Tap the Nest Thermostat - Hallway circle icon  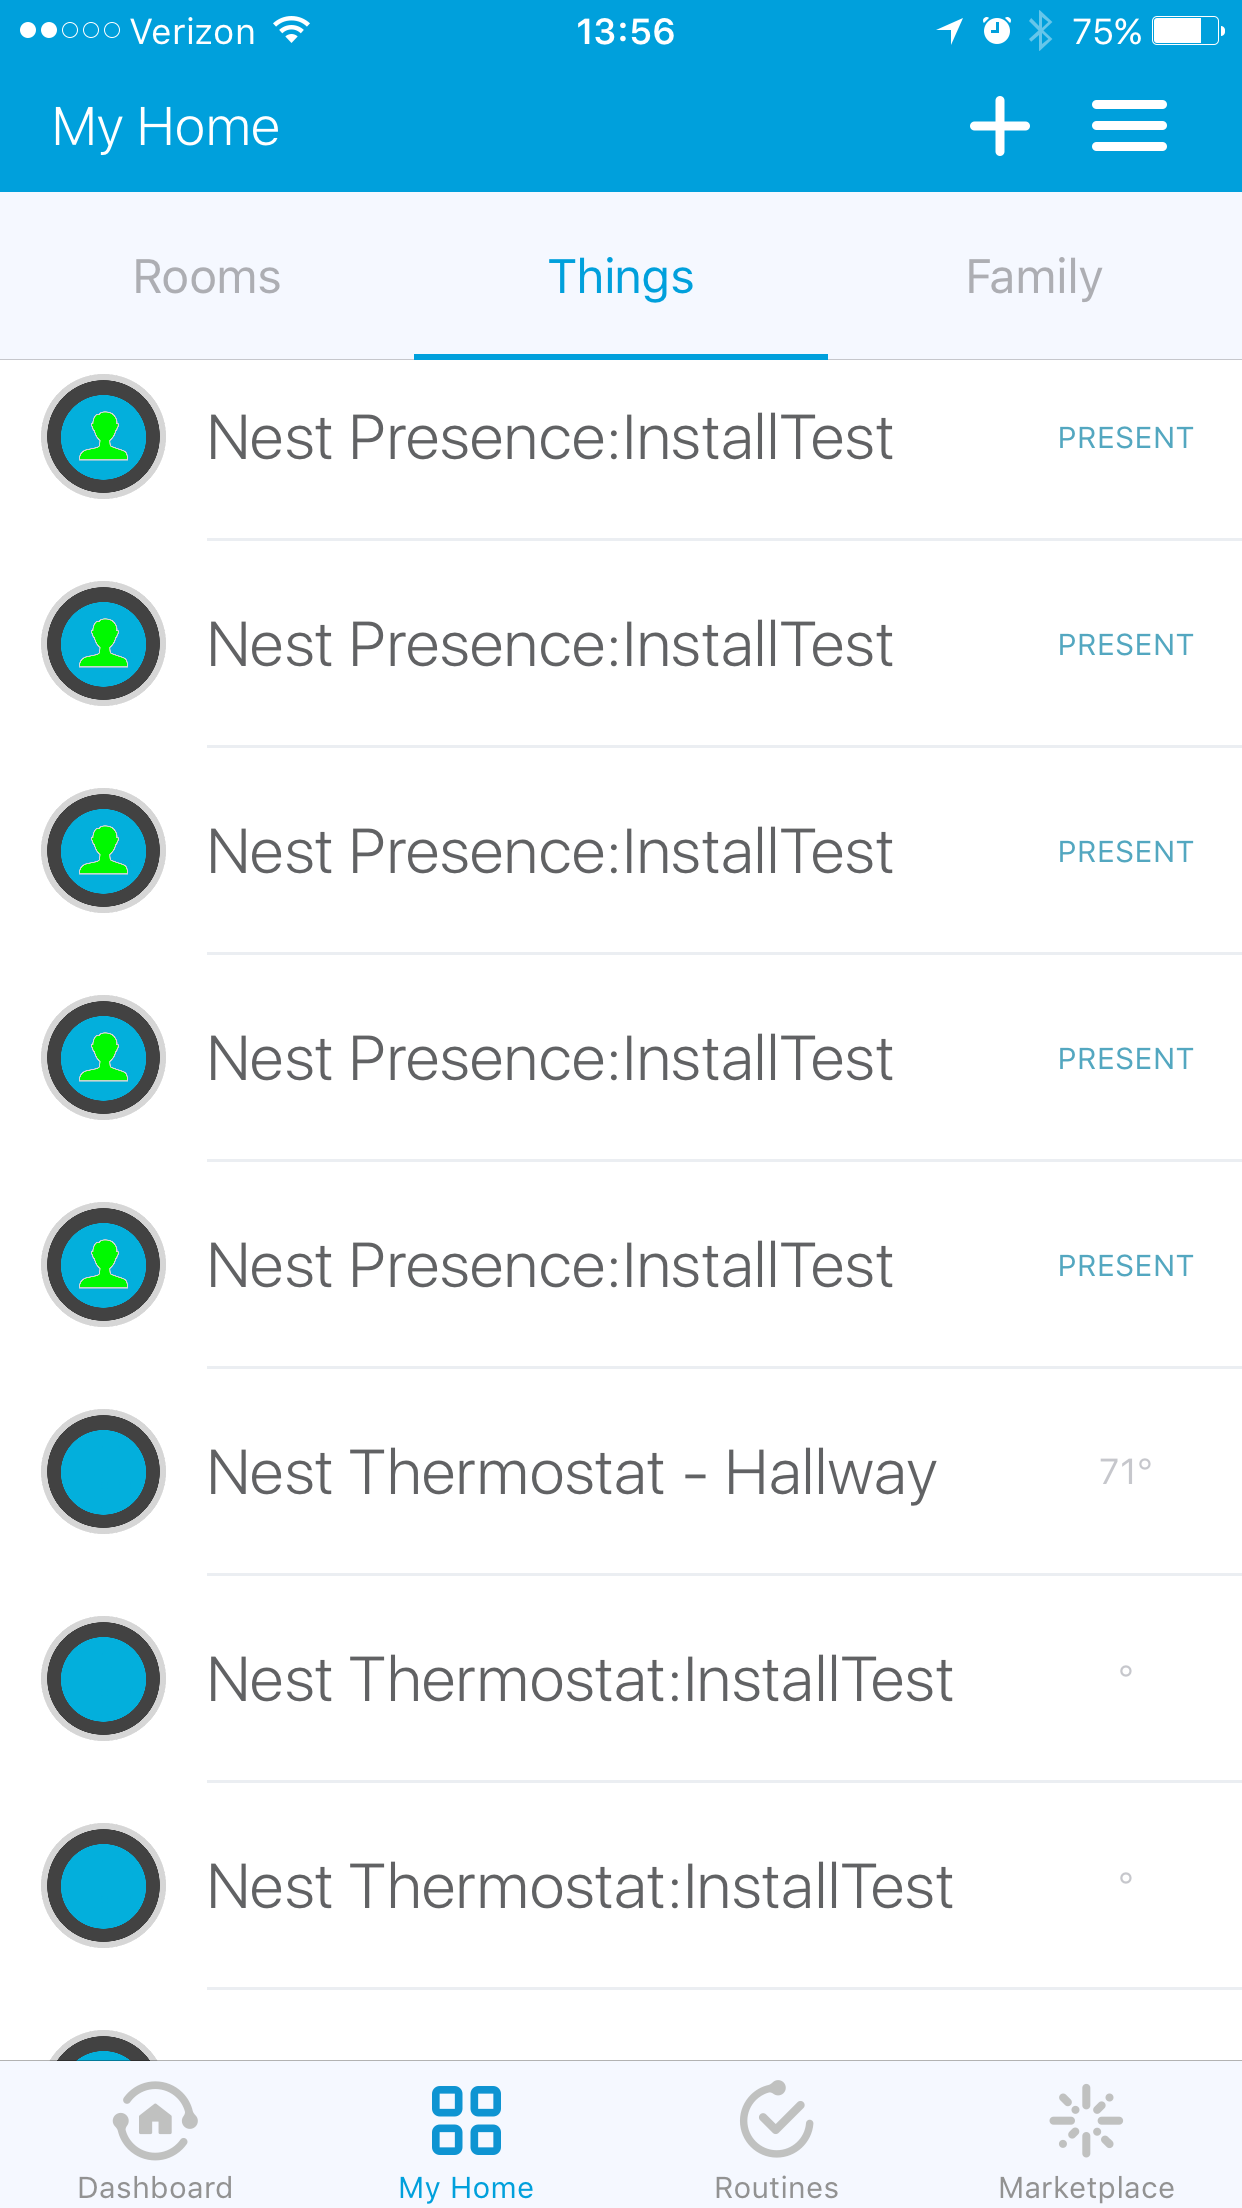tap(104, 1472)
